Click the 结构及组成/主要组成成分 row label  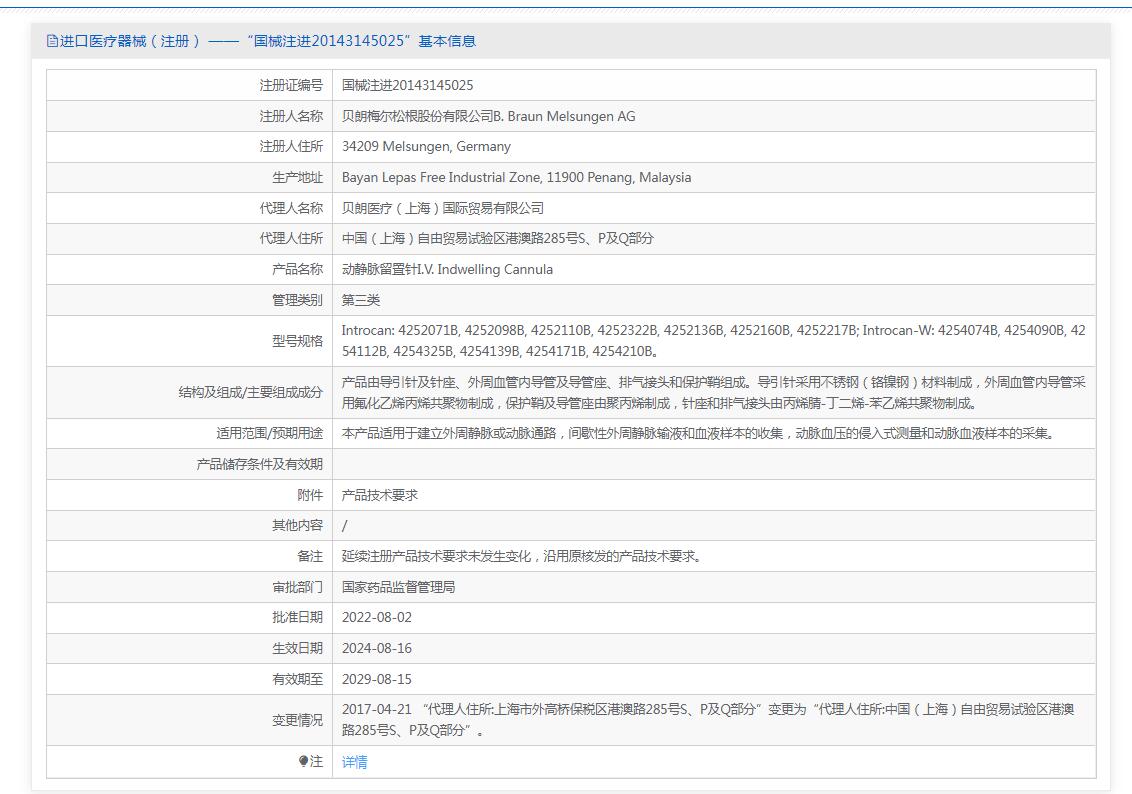coord(250,392)
